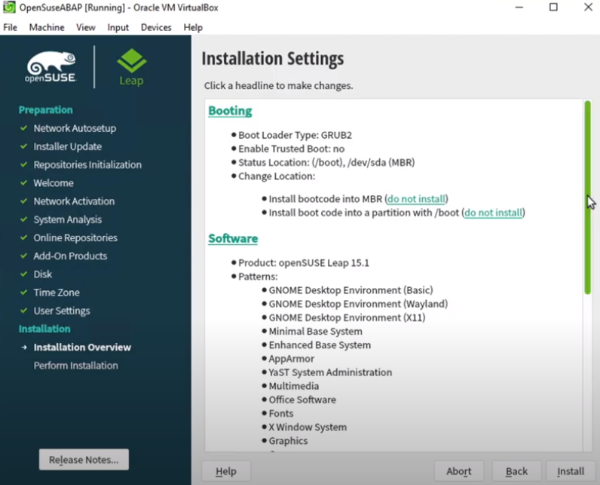600x485 pixels.
Task: Click checkmark next to Network Autosetup
Action: [x=24, y=128]
